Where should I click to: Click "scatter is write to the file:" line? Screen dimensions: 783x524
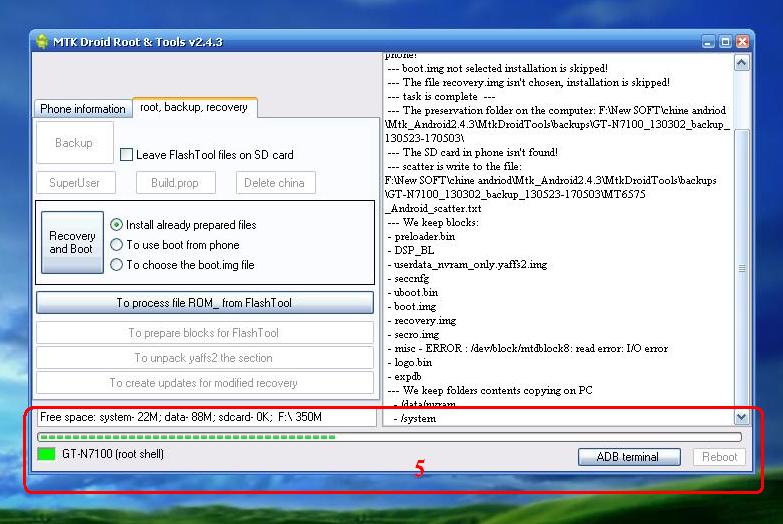click(455, 166)
